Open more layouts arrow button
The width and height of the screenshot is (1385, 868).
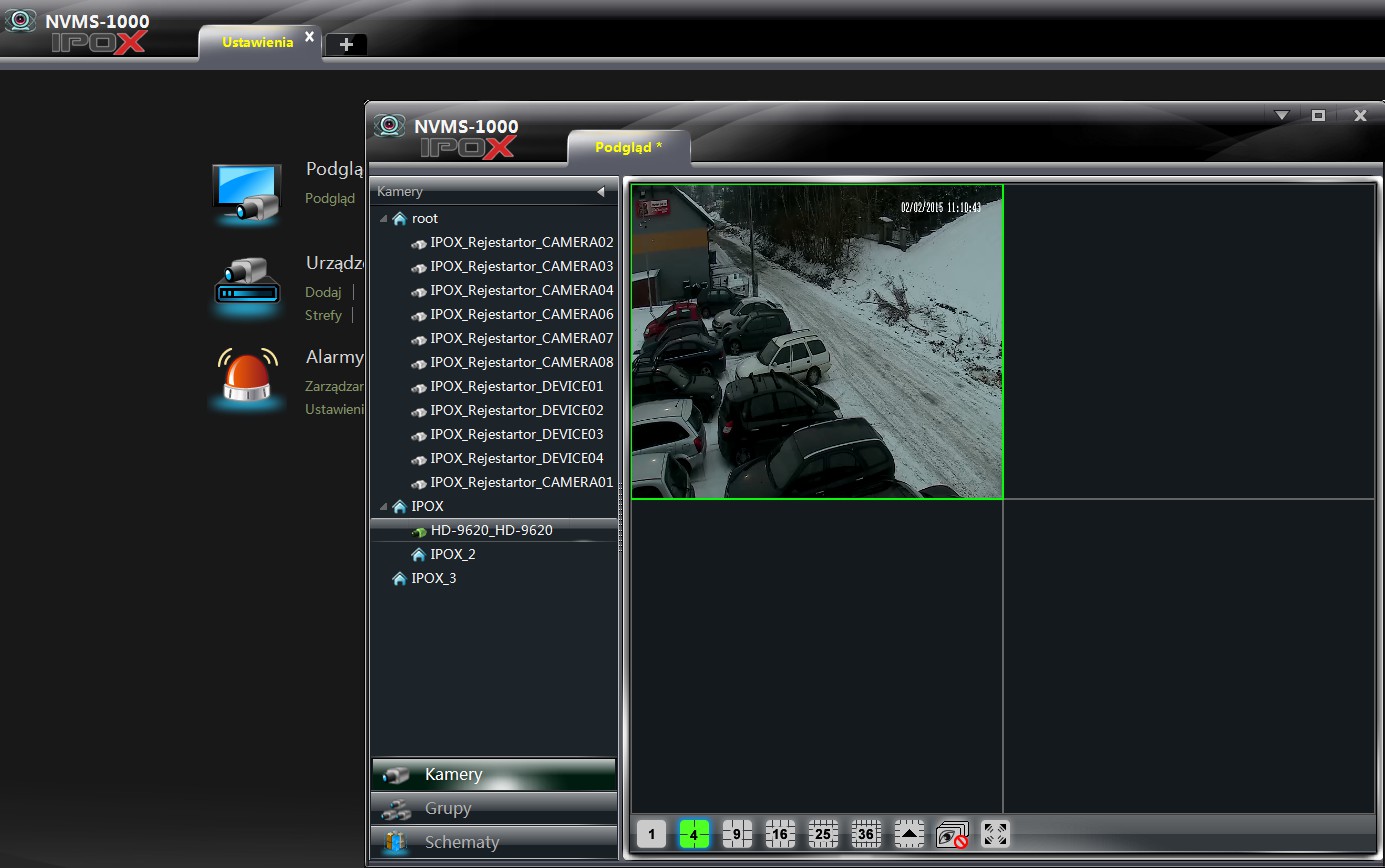click(x=909, y=834)
